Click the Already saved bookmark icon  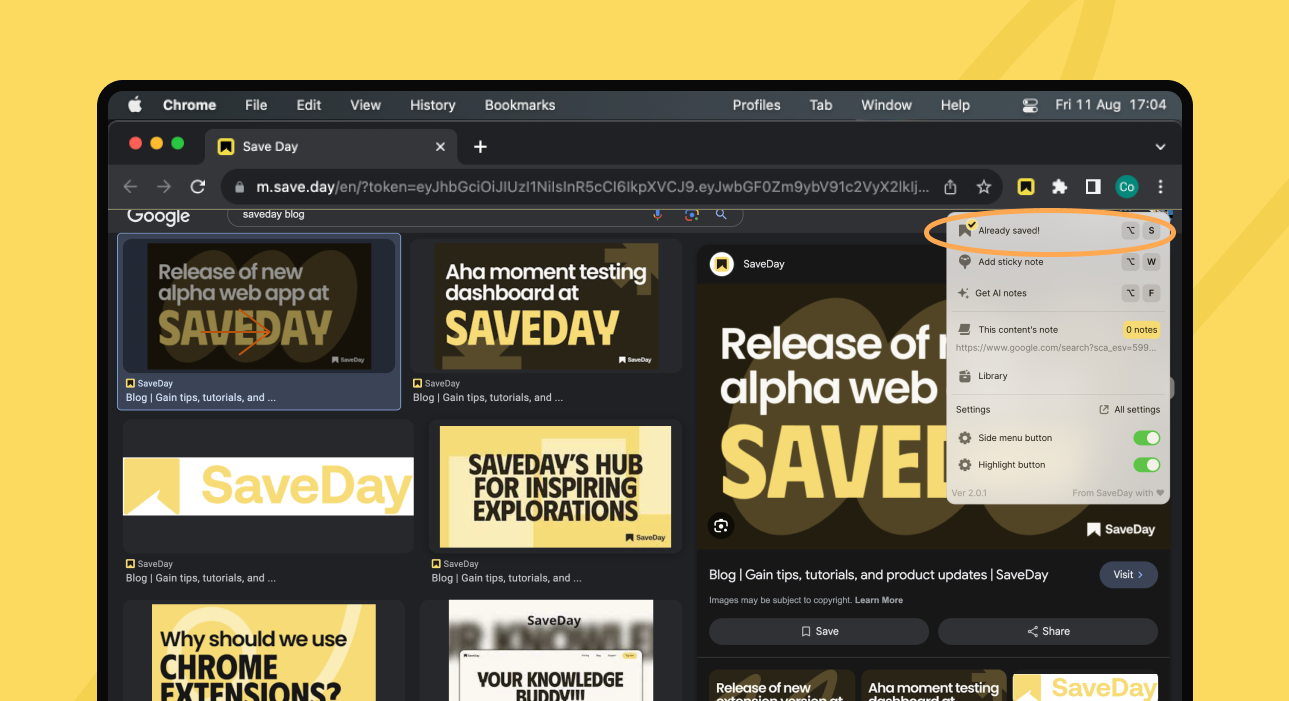[966, 230]
